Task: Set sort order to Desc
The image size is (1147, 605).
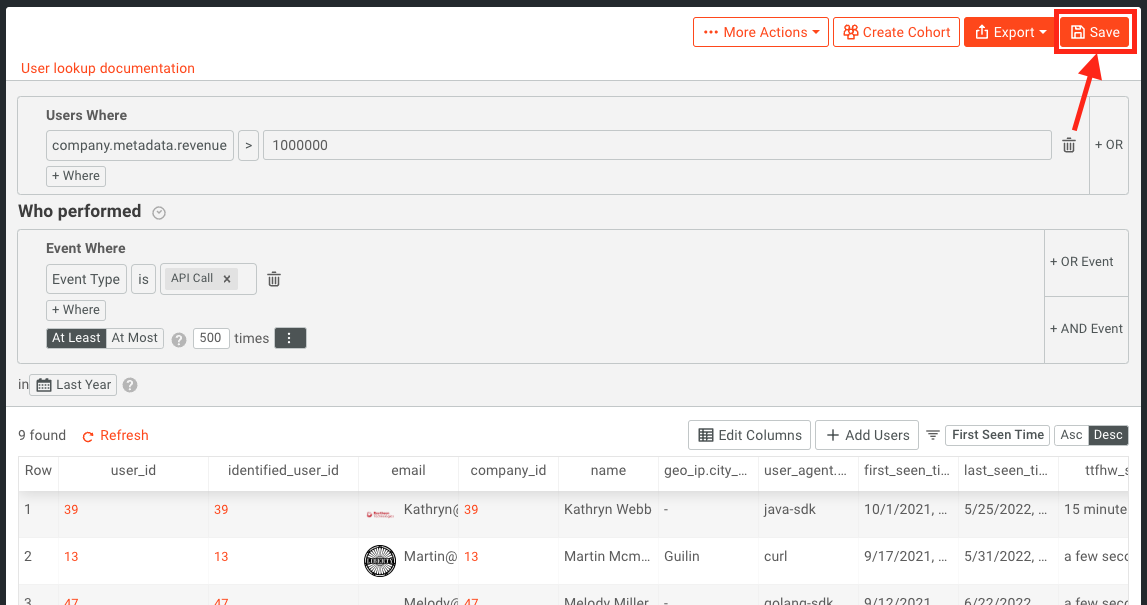Action: pyautogui.click(x=1108, y=435)
